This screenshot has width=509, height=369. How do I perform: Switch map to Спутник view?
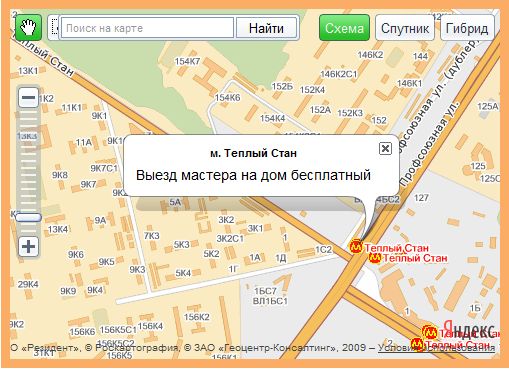(405, 28)
